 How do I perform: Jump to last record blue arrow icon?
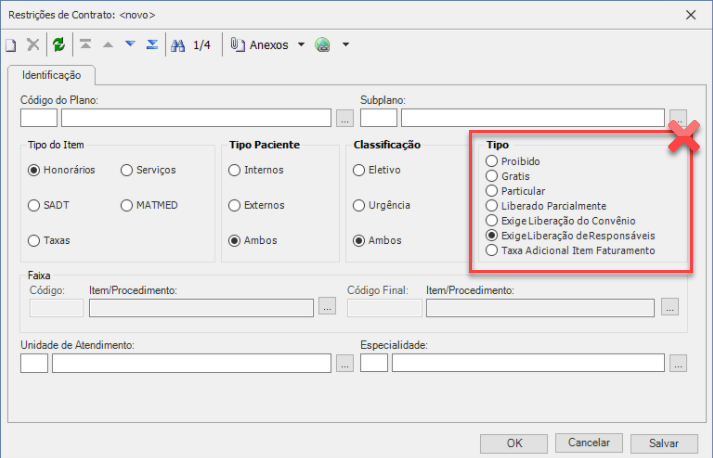152,44
